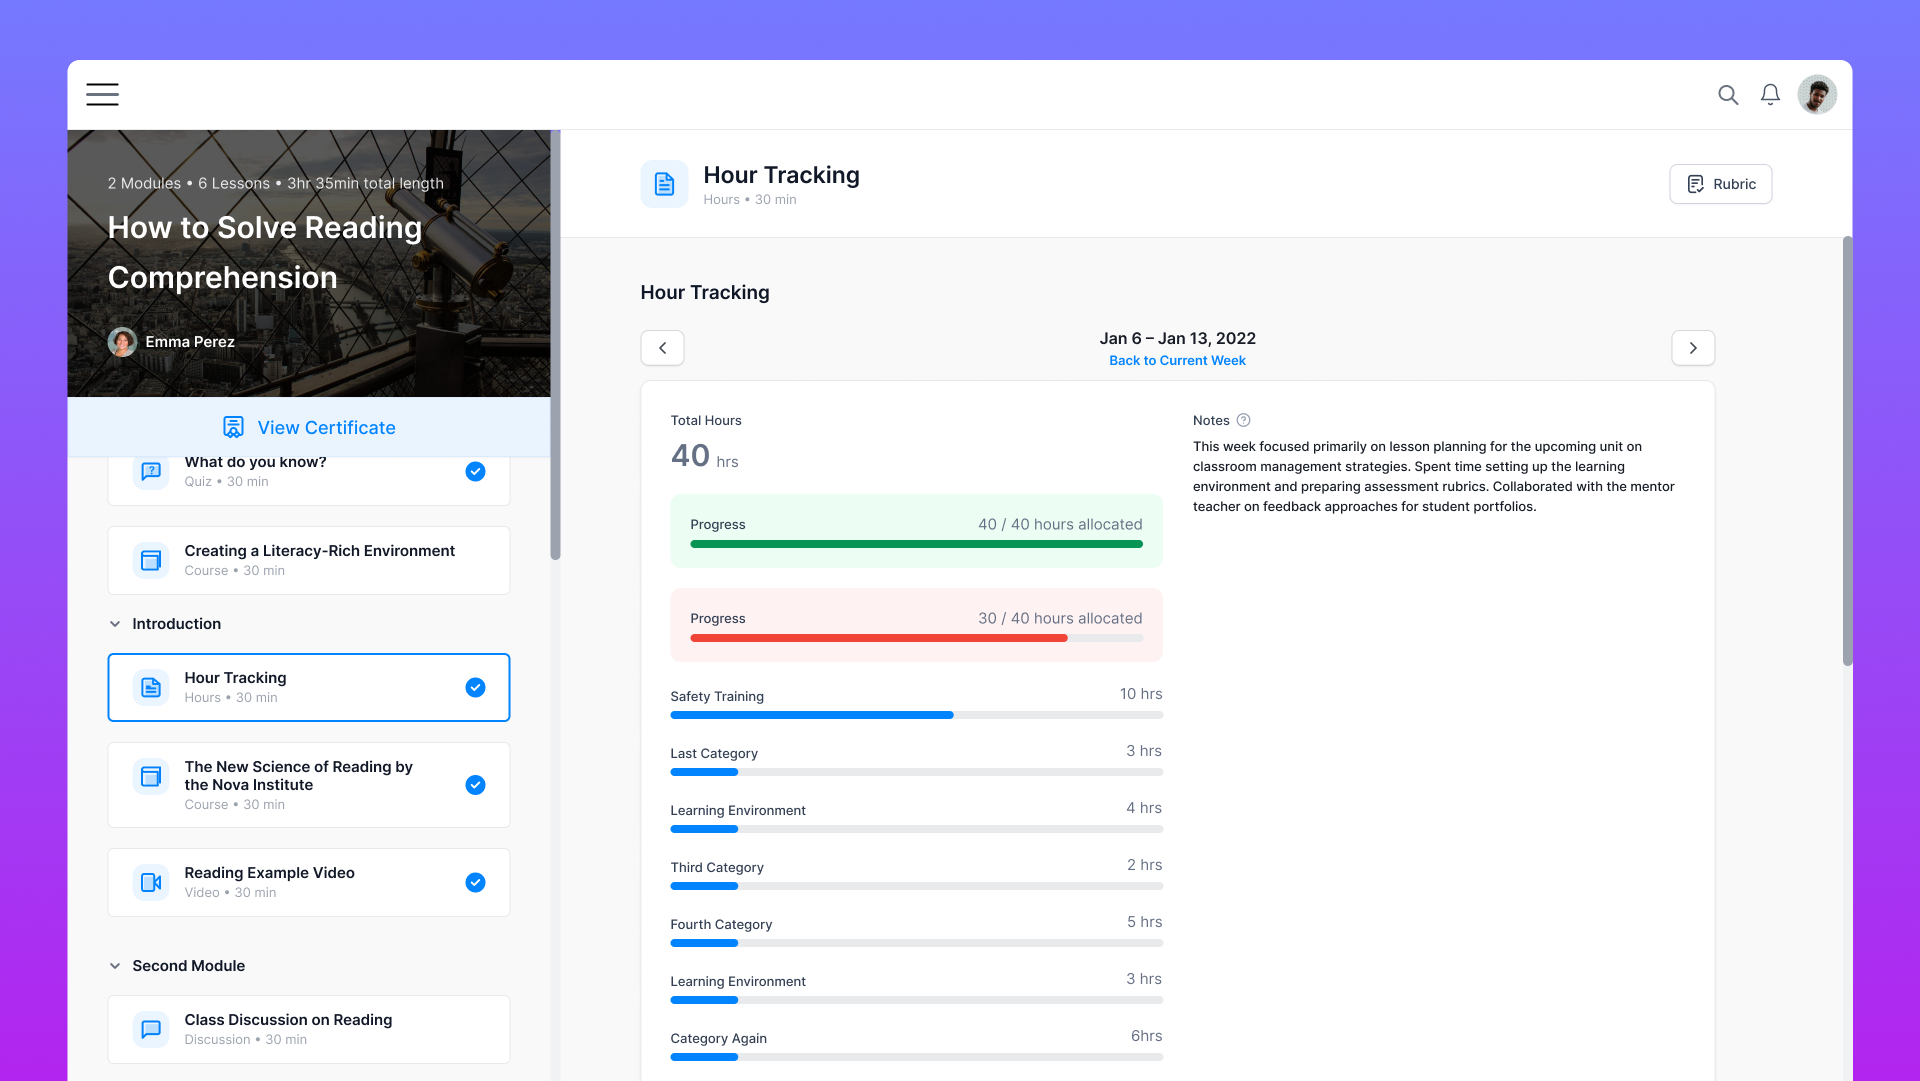The height and width of the screenshot is (1081, 1920).
Task: Click the Notes paragraph text
Action: click(1434, 477)
